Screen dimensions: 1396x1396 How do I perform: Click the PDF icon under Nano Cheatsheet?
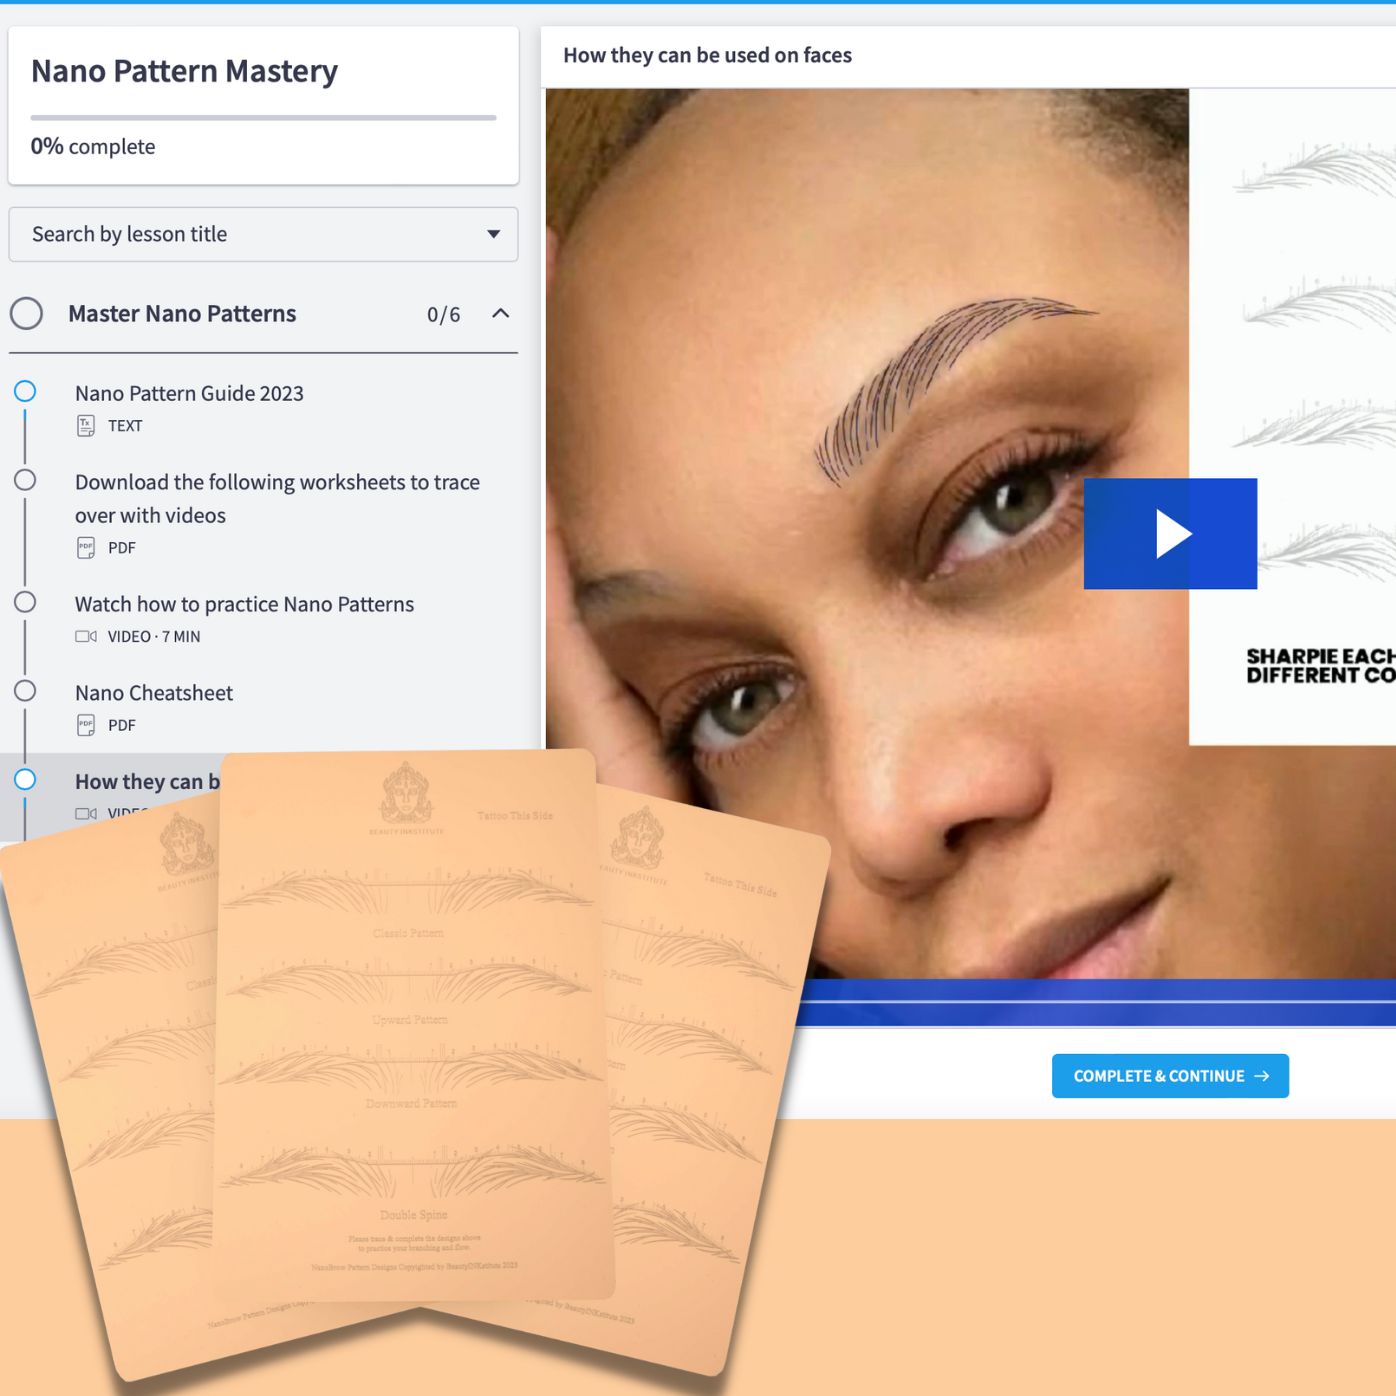[x=85, y=725]
